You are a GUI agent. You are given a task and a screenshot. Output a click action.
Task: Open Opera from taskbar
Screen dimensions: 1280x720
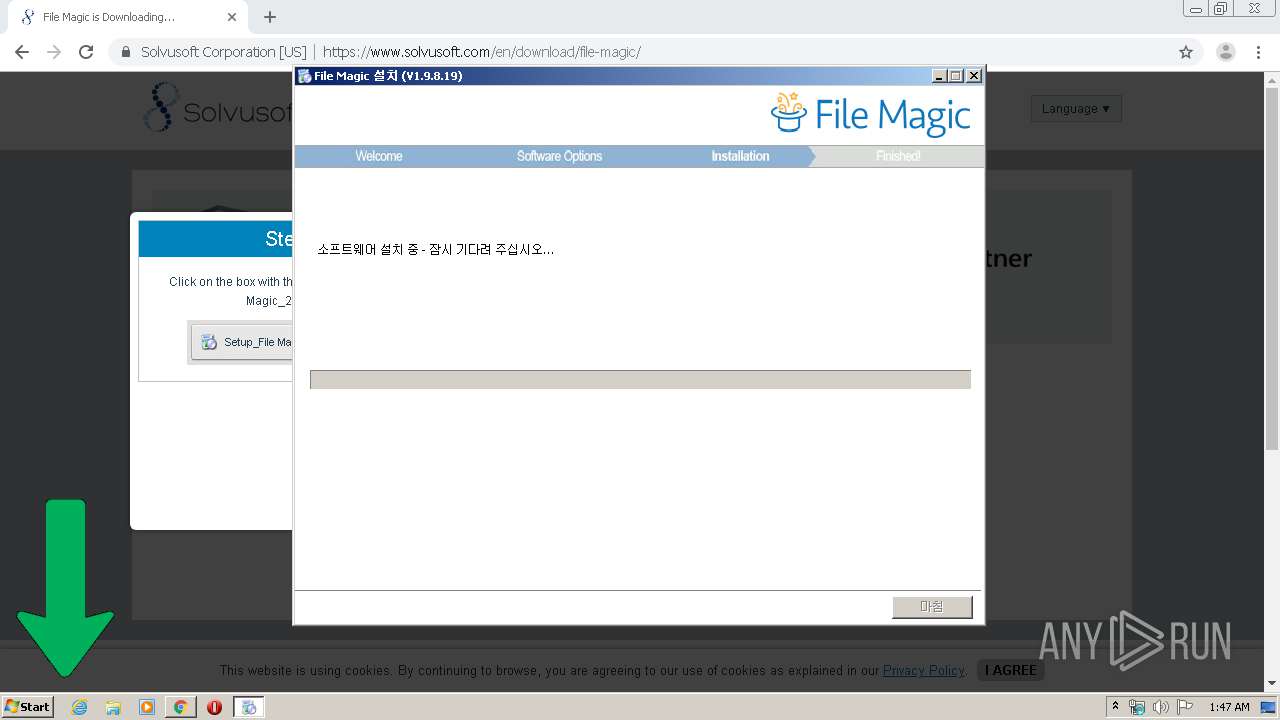214,707
